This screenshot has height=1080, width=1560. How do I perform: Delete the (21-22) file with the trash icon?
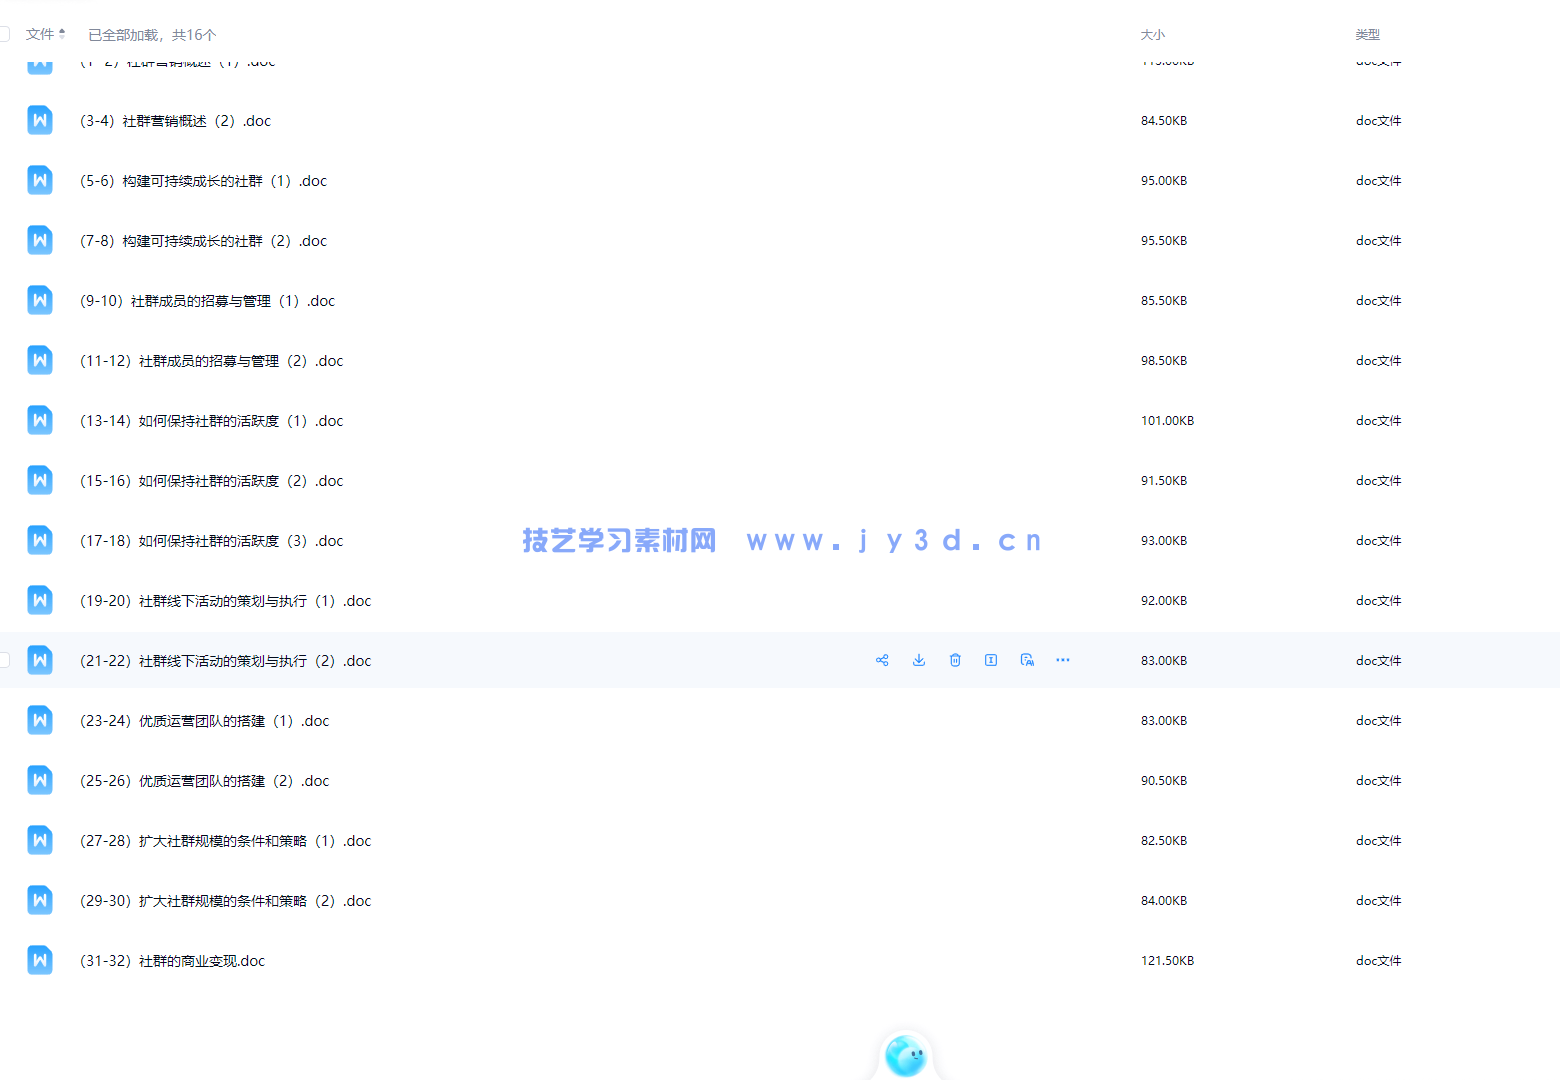(955, 660)
